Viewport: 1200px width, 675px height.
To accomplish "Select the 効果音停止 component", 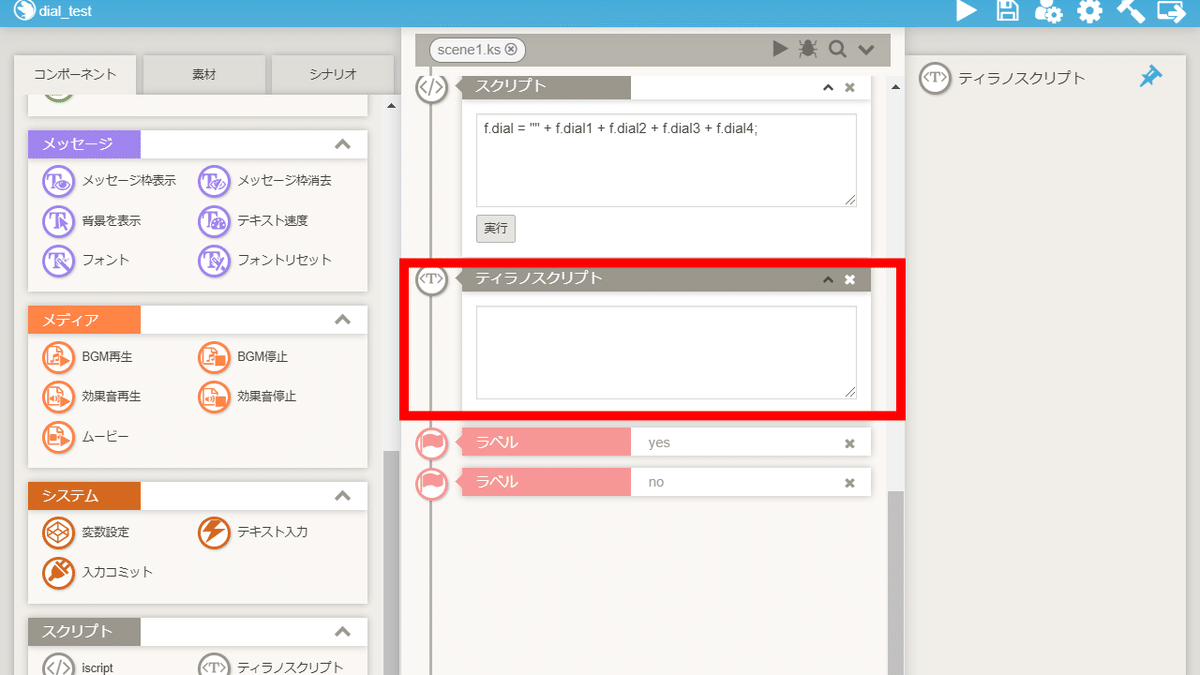I will coord(247,396).
